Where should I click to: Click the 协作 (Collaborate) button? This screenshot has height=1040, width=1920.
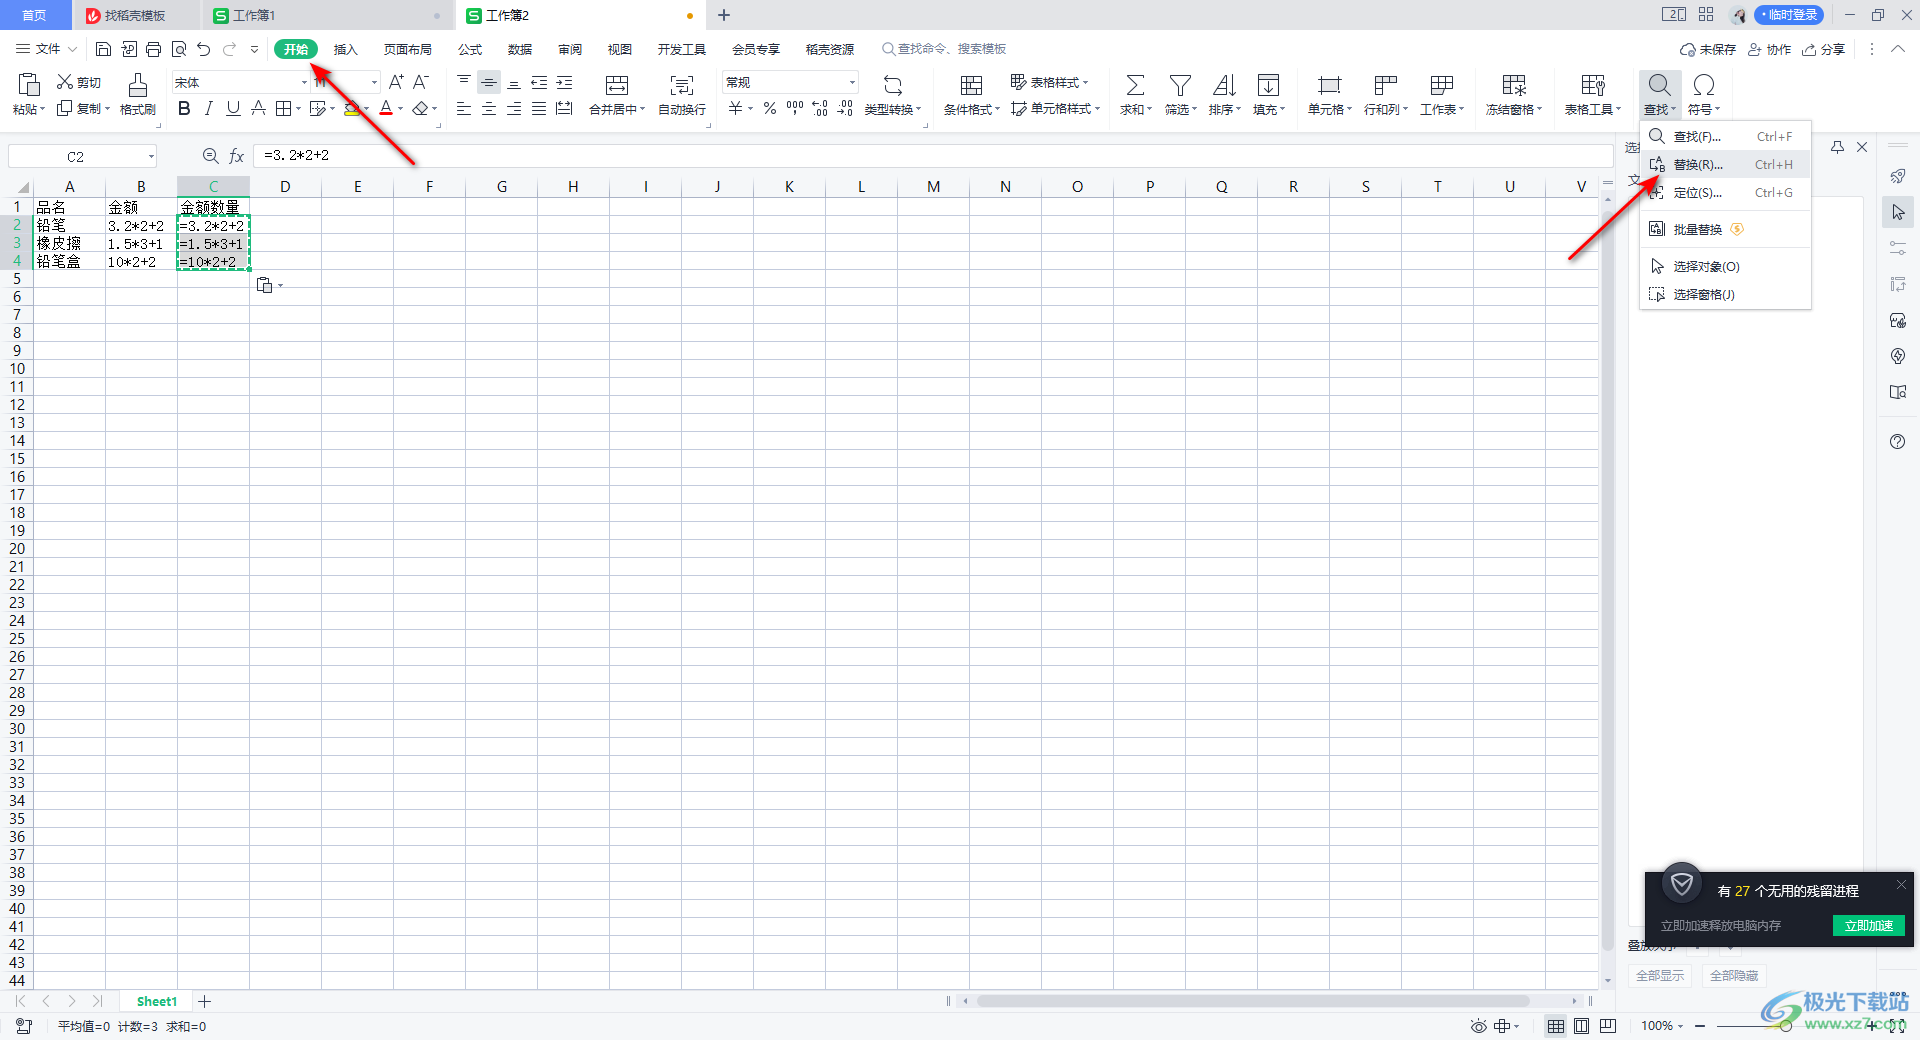1769,49
